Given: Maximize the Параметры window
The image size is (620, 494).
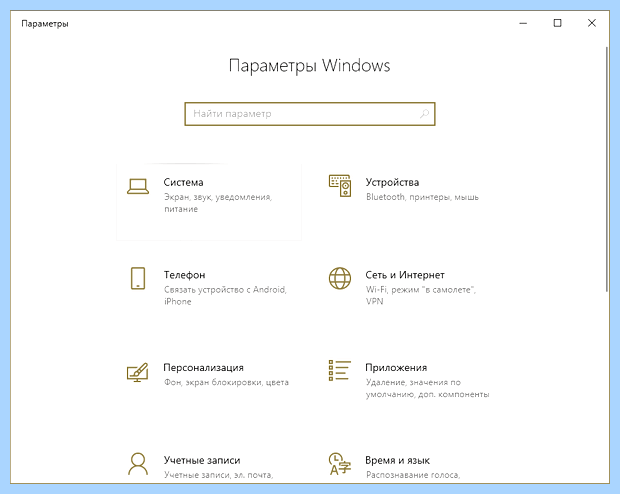Looking at the screenshot, I should pyautogui.click(x=558, y=23).
